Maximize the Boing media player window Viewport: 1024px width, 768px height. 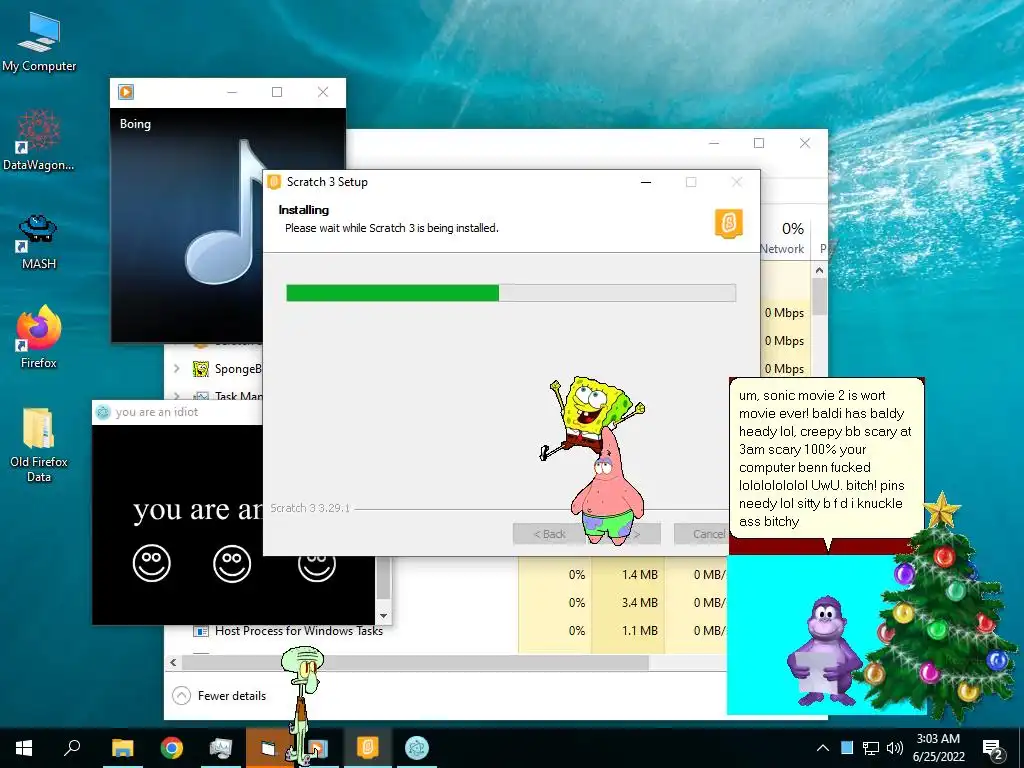click(x=277, y=92)
